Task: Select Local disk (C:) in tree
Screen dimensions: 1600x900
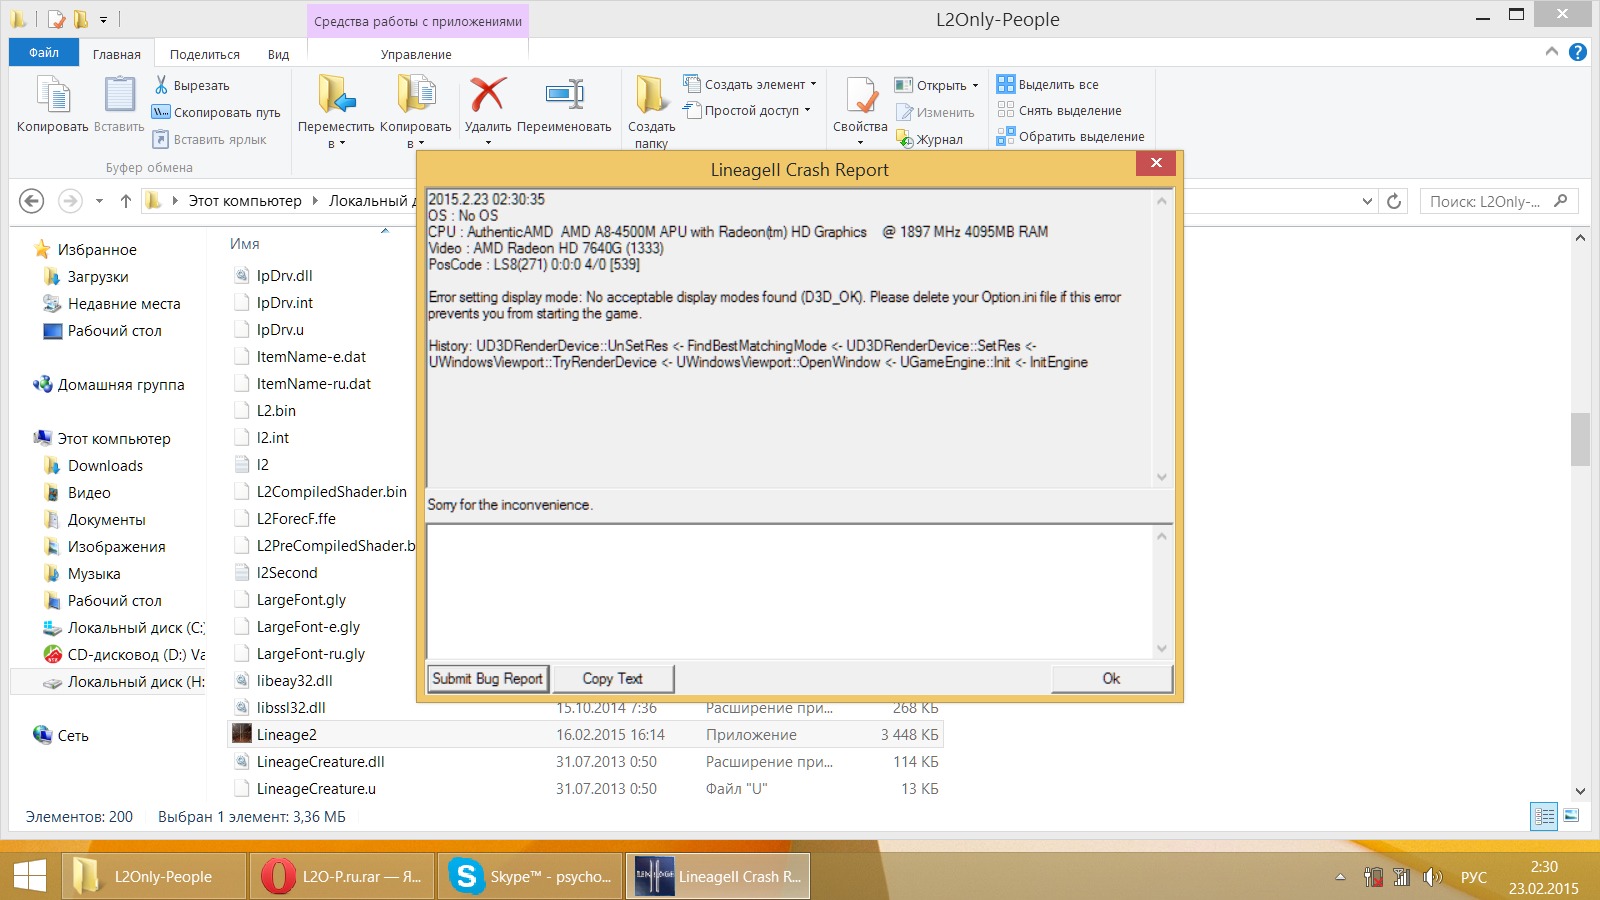Action: click(x=125, y=628)
